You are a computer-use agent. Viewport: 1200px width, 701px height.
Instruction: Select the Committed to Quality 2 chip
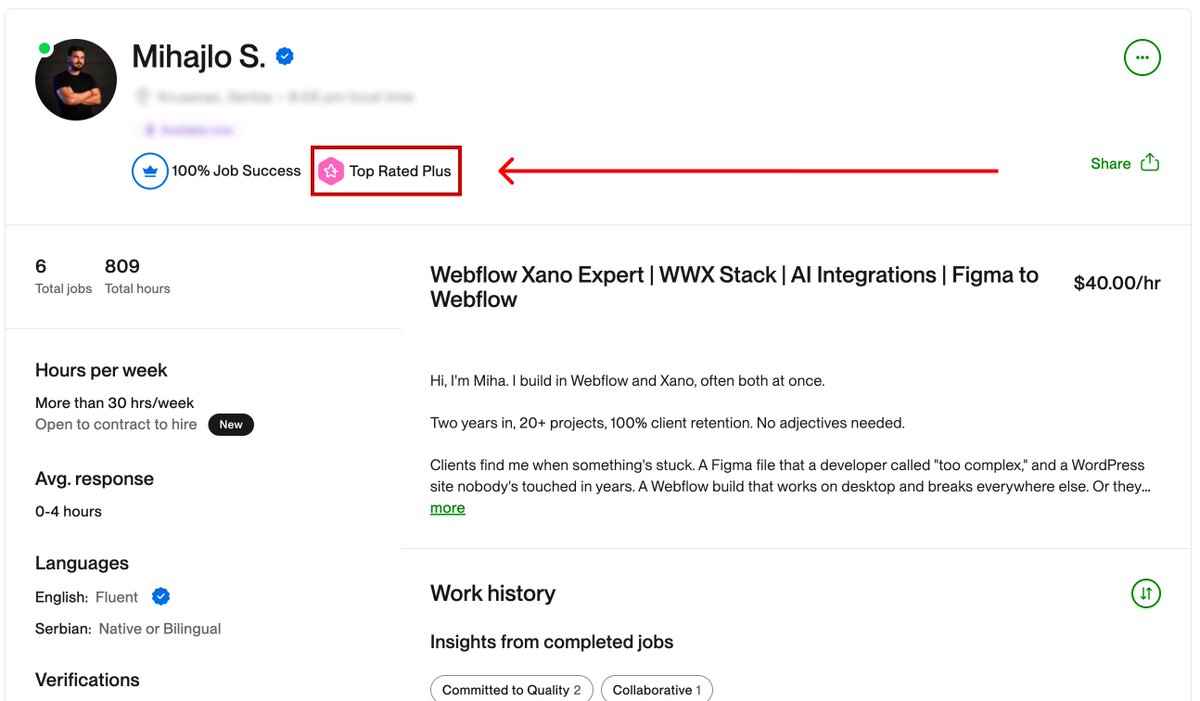512,690
